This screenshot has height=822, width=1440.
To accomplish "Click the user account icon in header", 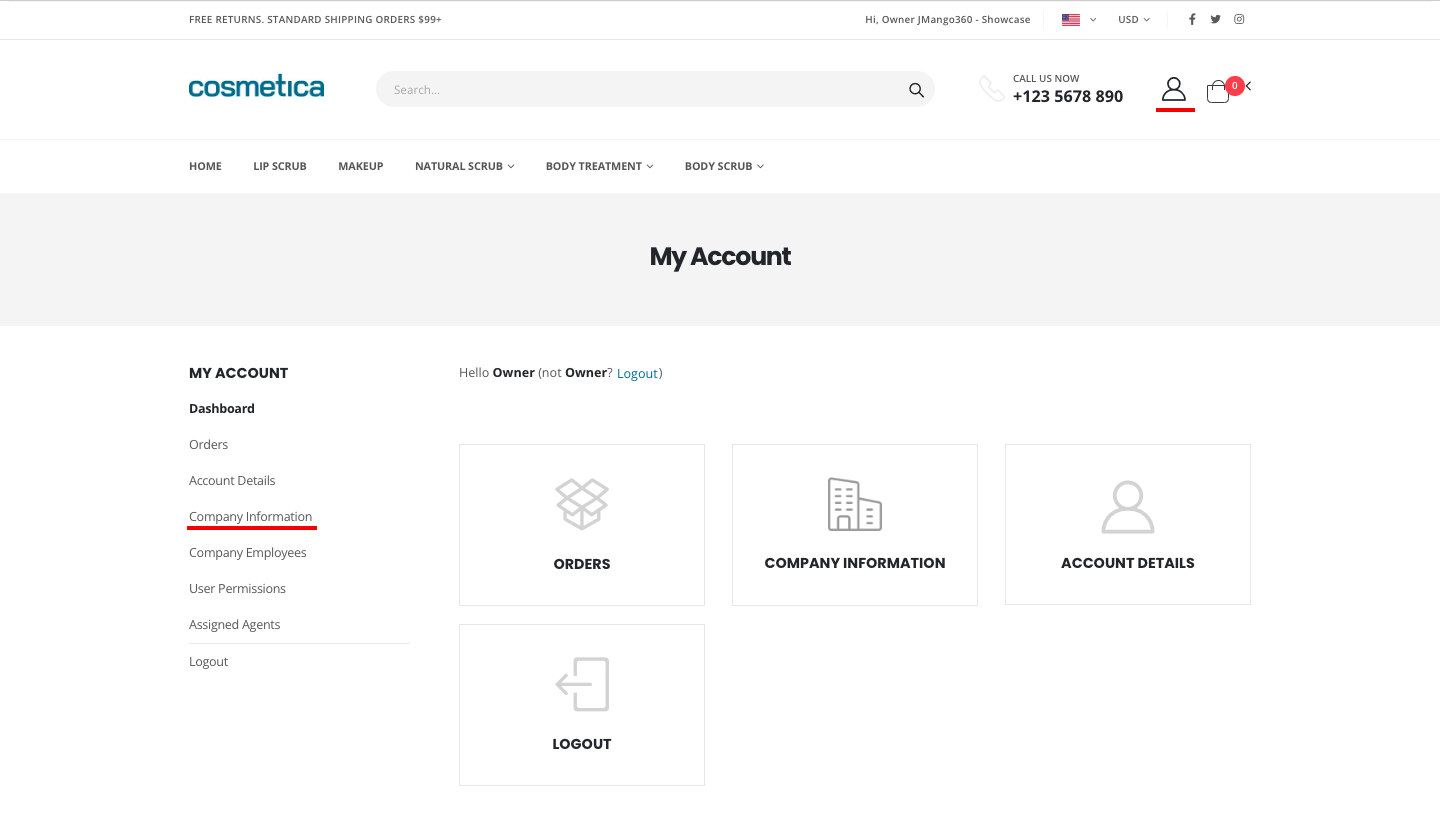I will [x=1174, y=90].
